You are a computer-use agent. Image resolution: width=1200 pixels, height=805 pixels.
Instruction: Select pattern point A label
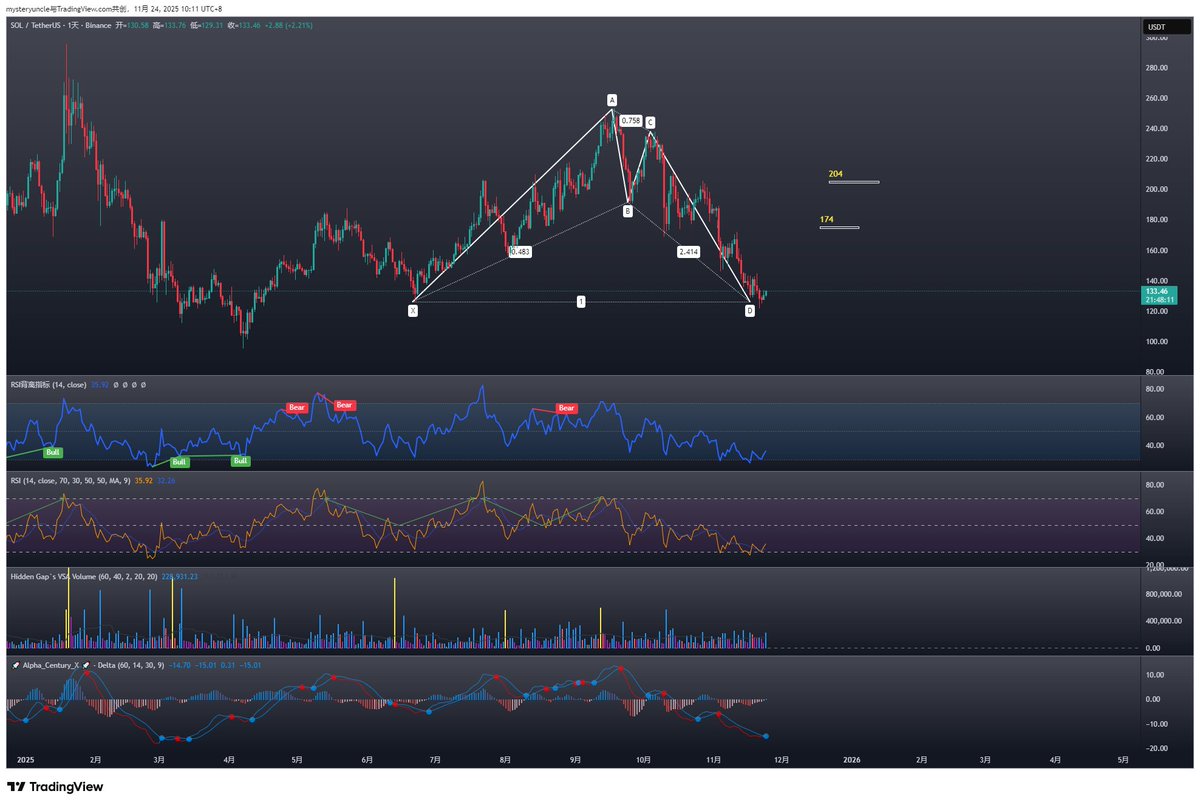(x=611, y=100)
